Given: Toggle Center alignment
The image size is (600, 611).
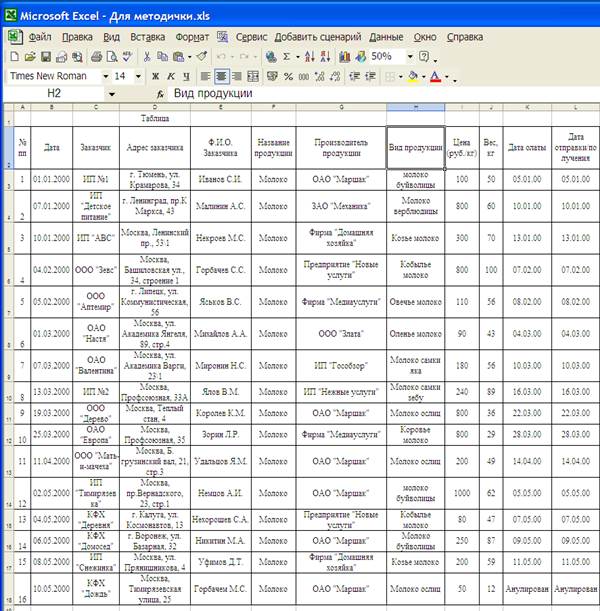Looking at the screenshot, I should pos(221,76).
